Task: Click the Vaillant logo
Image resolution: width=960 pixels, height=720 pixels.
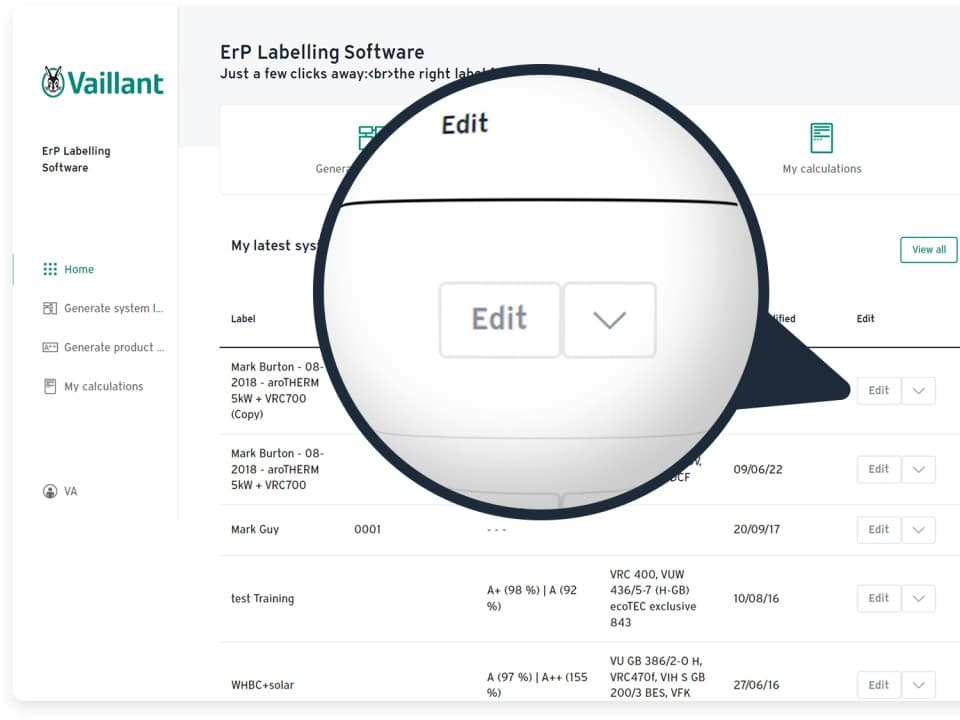Action: pos(102,82)
